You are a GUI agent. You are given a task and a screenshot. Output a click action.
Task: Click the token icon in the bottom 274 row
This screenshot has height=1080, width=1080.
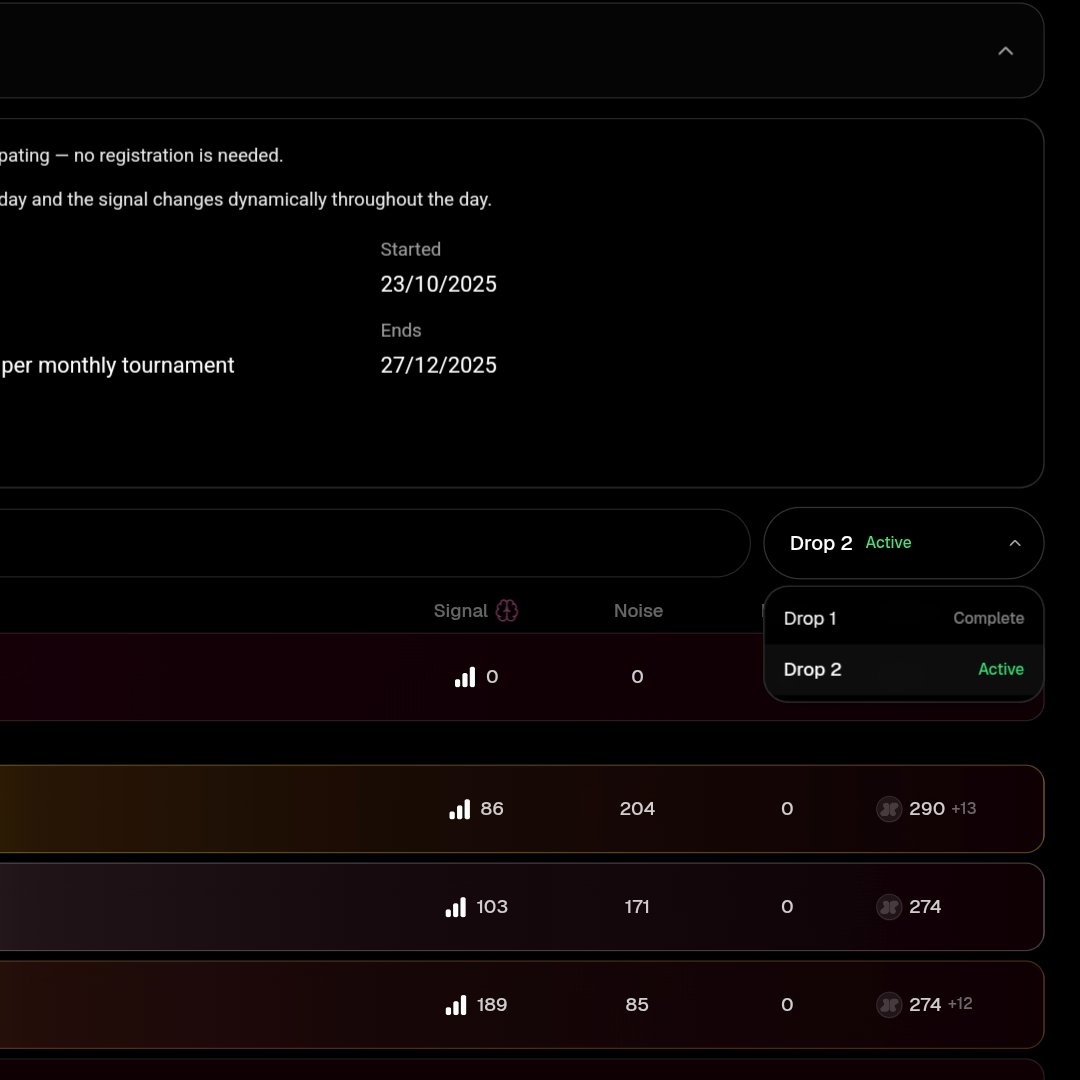[x=888, y=1005]
